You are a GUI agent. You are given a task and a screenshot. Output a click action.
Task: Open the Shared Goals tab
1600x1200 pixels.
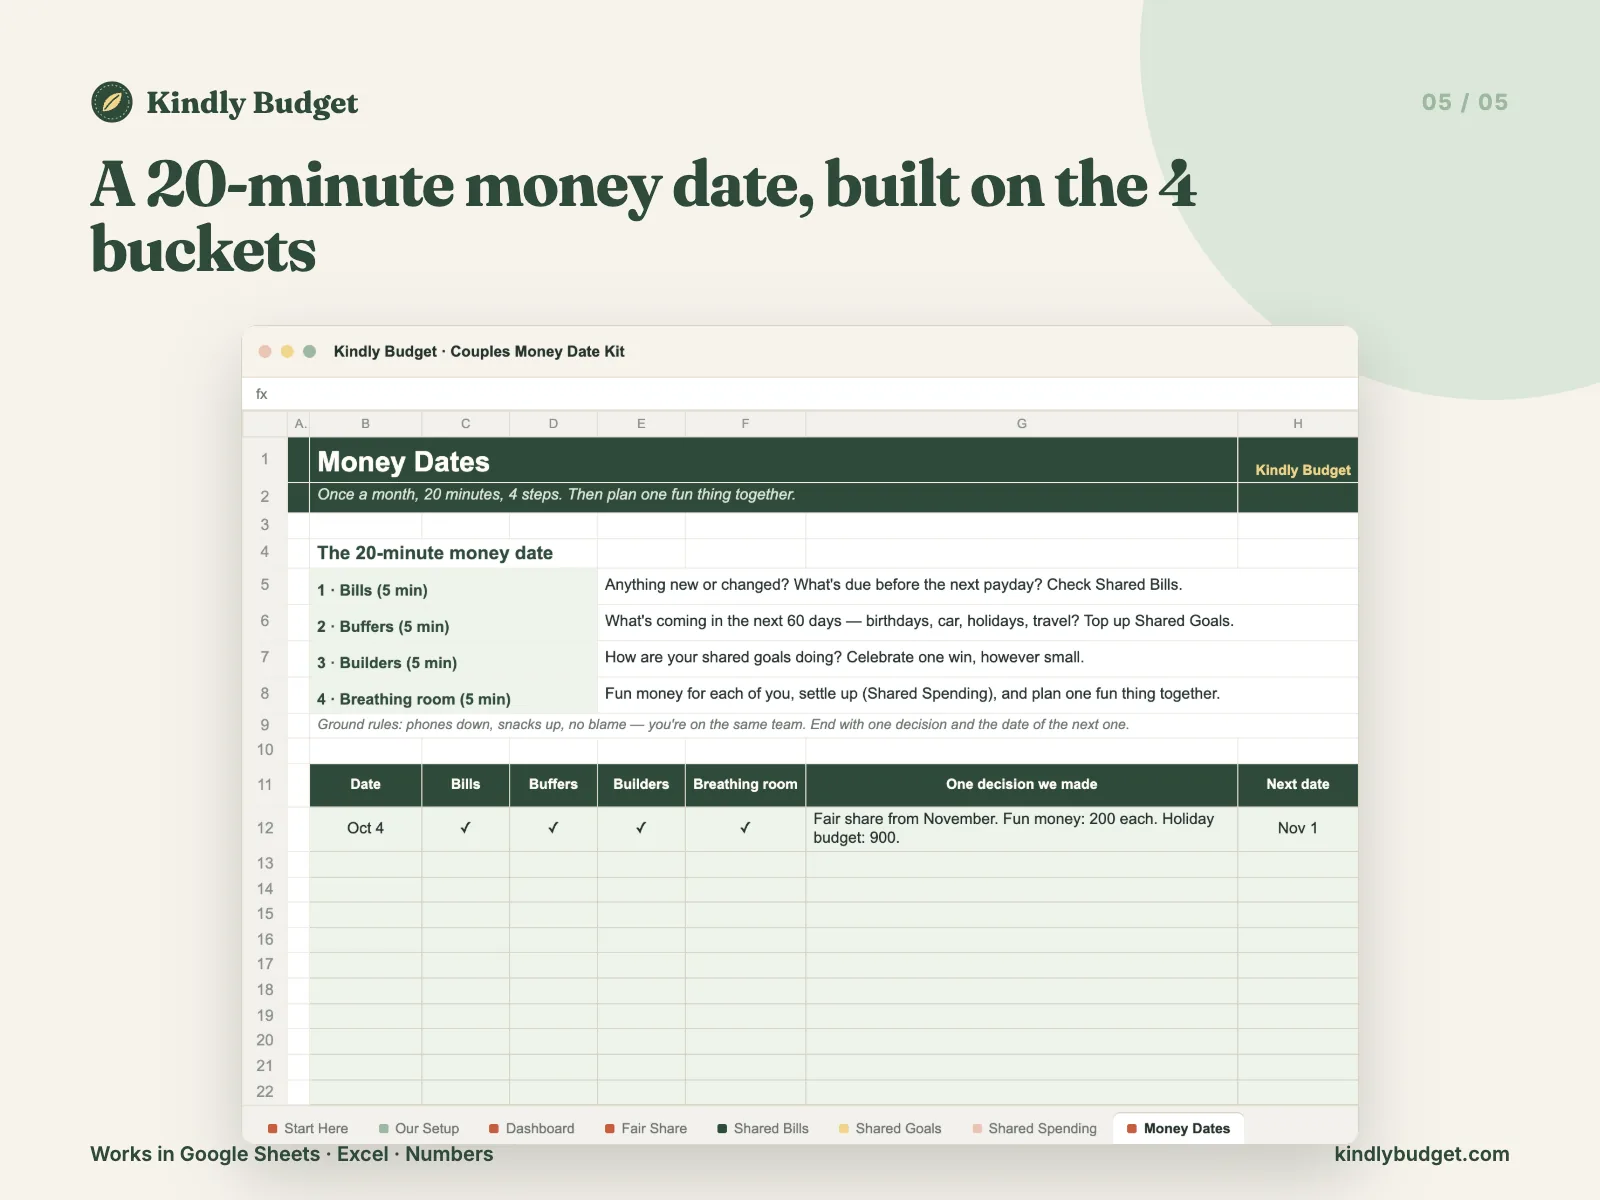890,1128
